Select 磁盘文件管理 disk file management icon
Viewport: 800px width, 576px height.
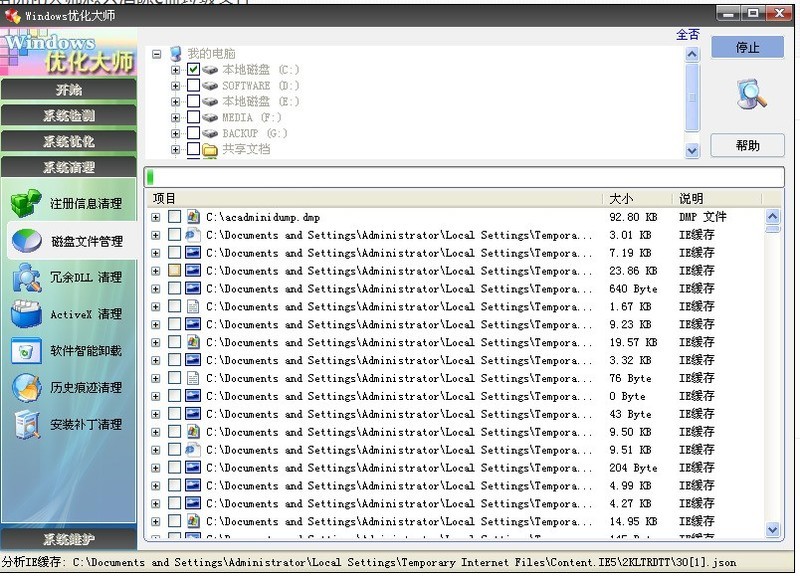pyautogui.click(x=26, y=241)
